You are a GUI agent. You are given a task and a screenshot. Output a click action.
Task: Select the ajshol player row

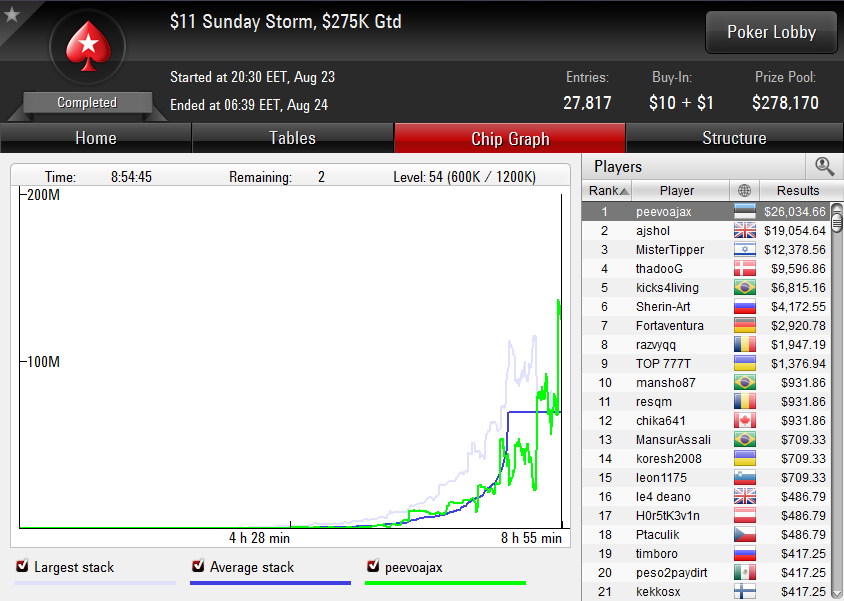[x=706, y=230]
